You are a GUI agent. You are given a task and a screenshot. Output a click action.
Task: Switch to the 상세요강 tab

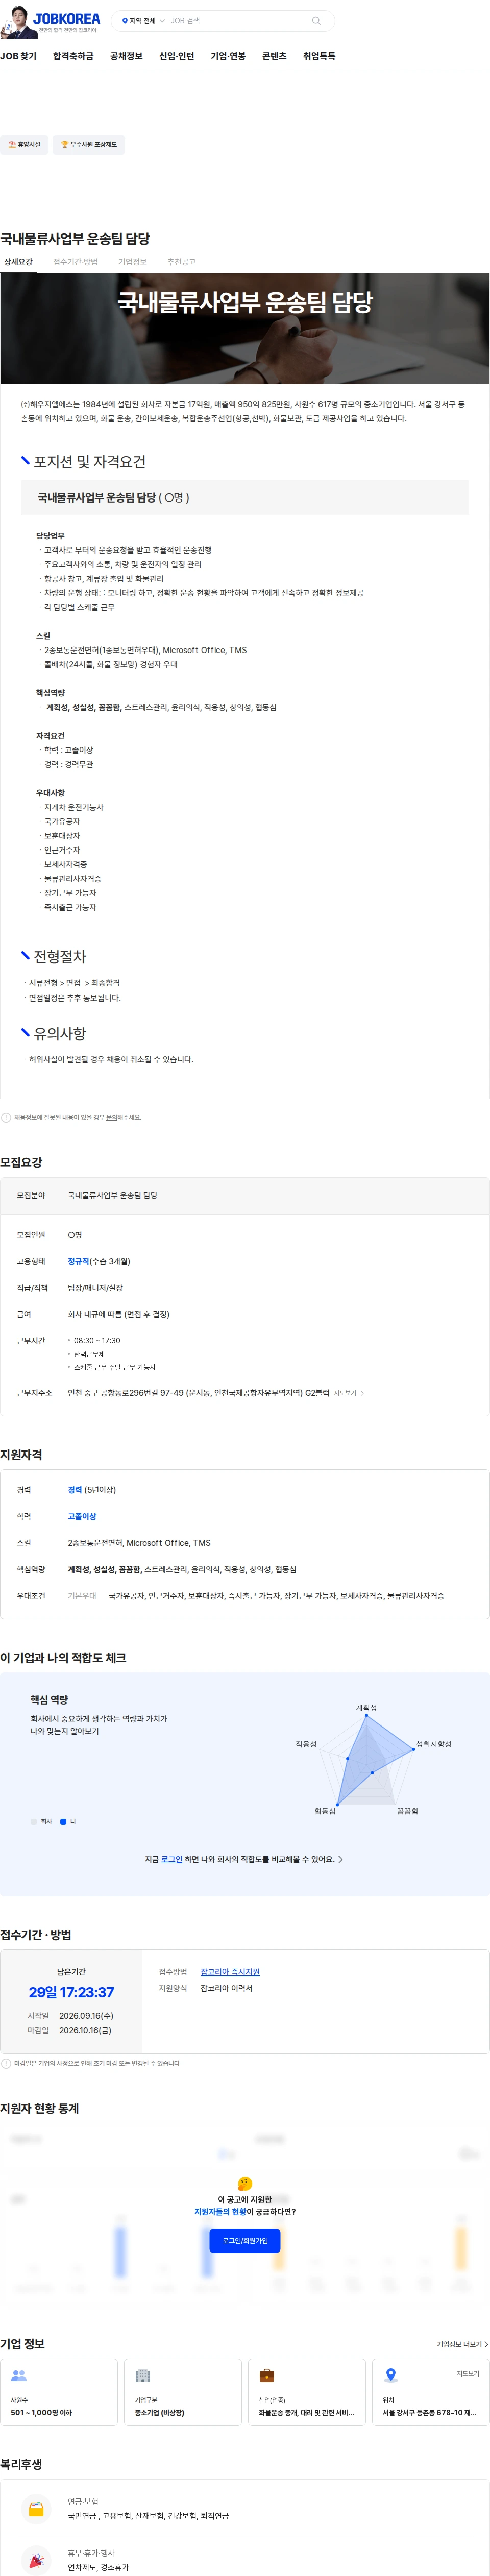18,262
